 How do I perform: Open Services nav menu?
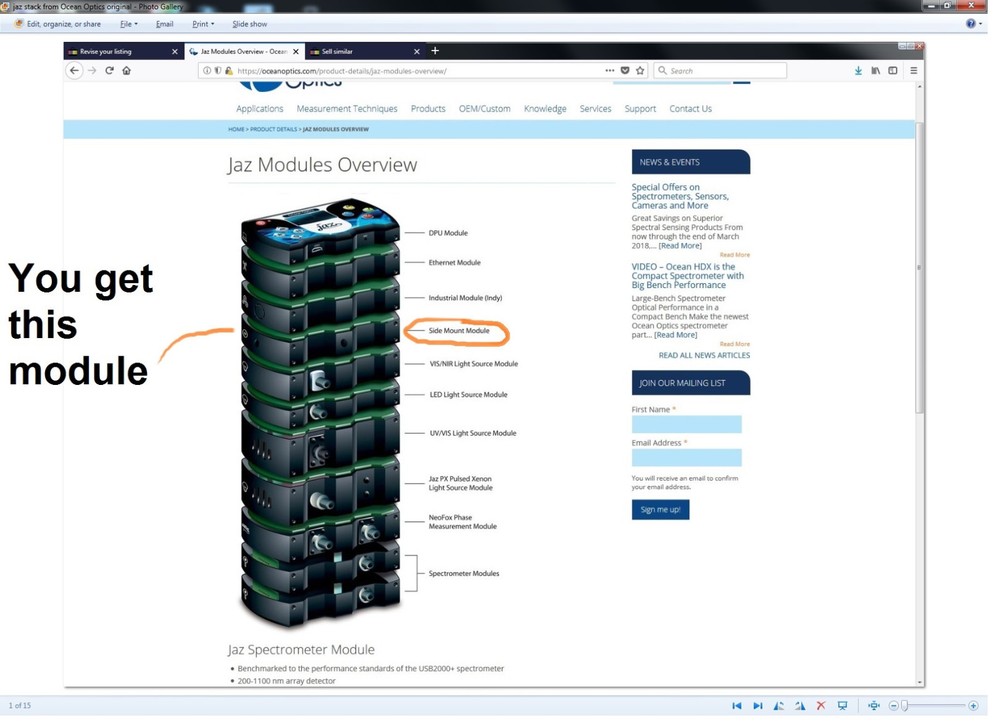[x=596, y=109]
